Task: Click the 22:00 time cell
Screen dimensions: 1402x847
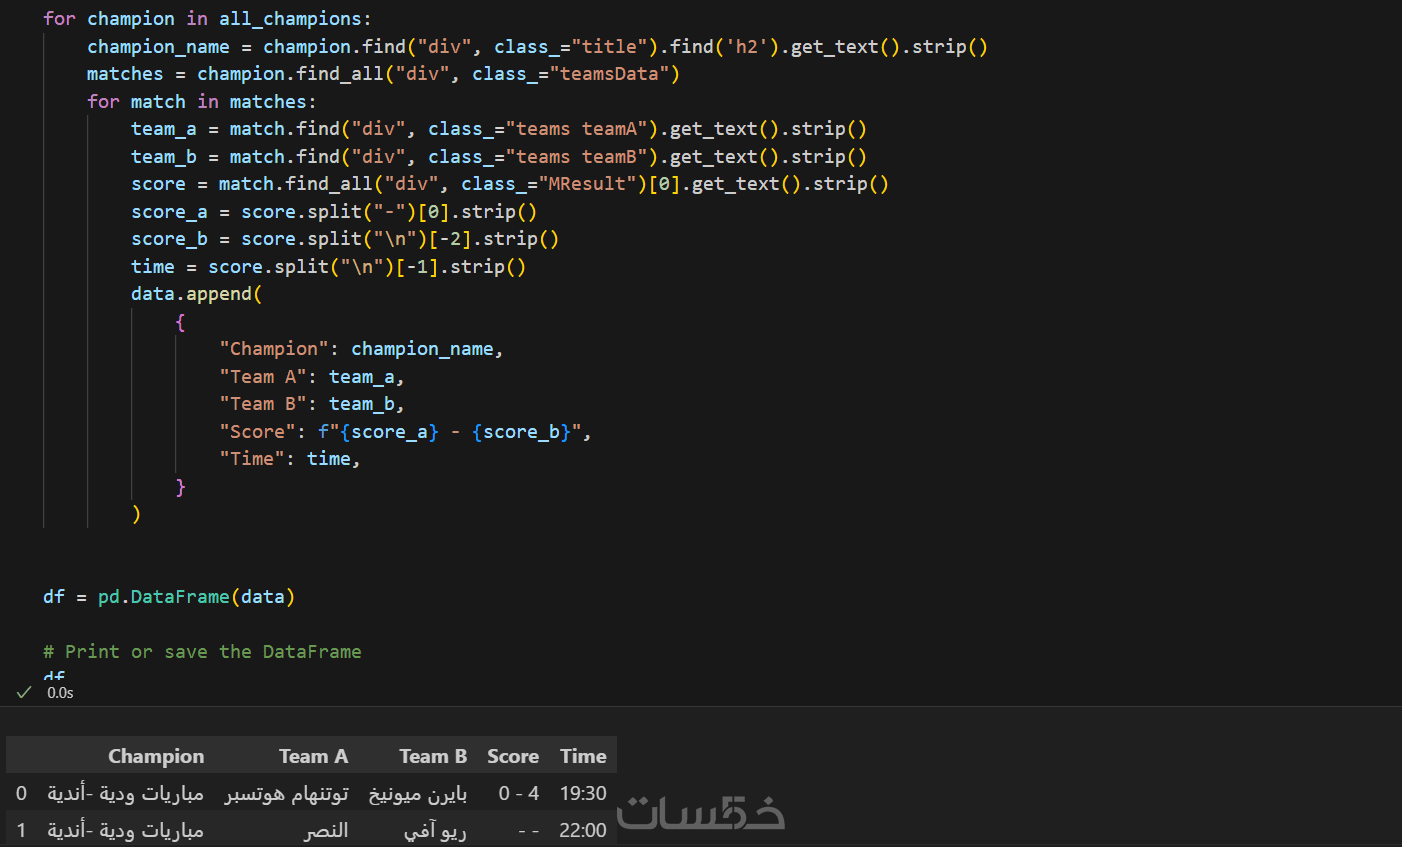Action: (x=583, y=830)
